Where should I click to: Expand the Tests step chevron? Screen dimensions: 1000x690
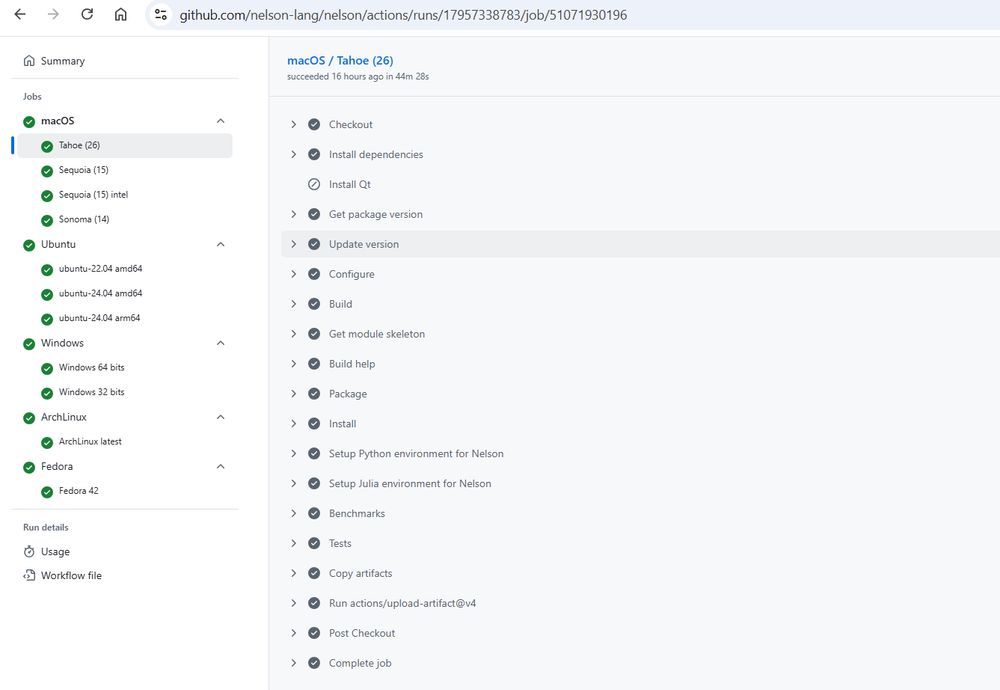pyautogui.click(x=293, y=543)
